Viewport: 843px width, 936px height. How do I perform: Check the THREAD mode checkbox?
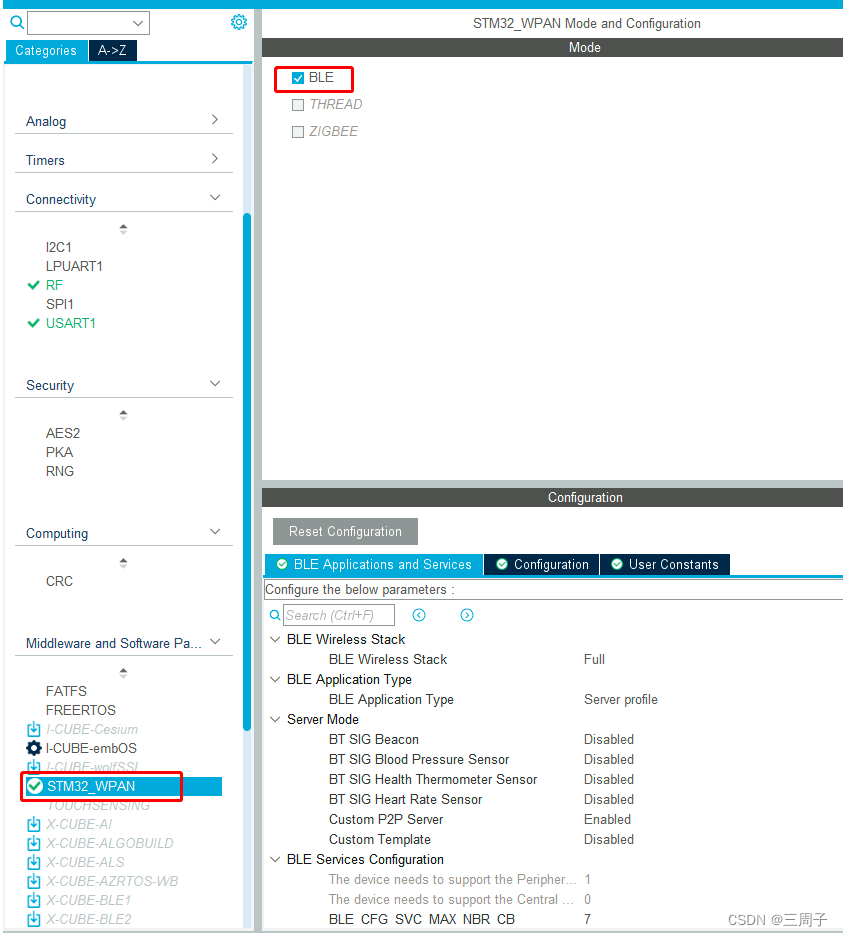click(298, 105)
